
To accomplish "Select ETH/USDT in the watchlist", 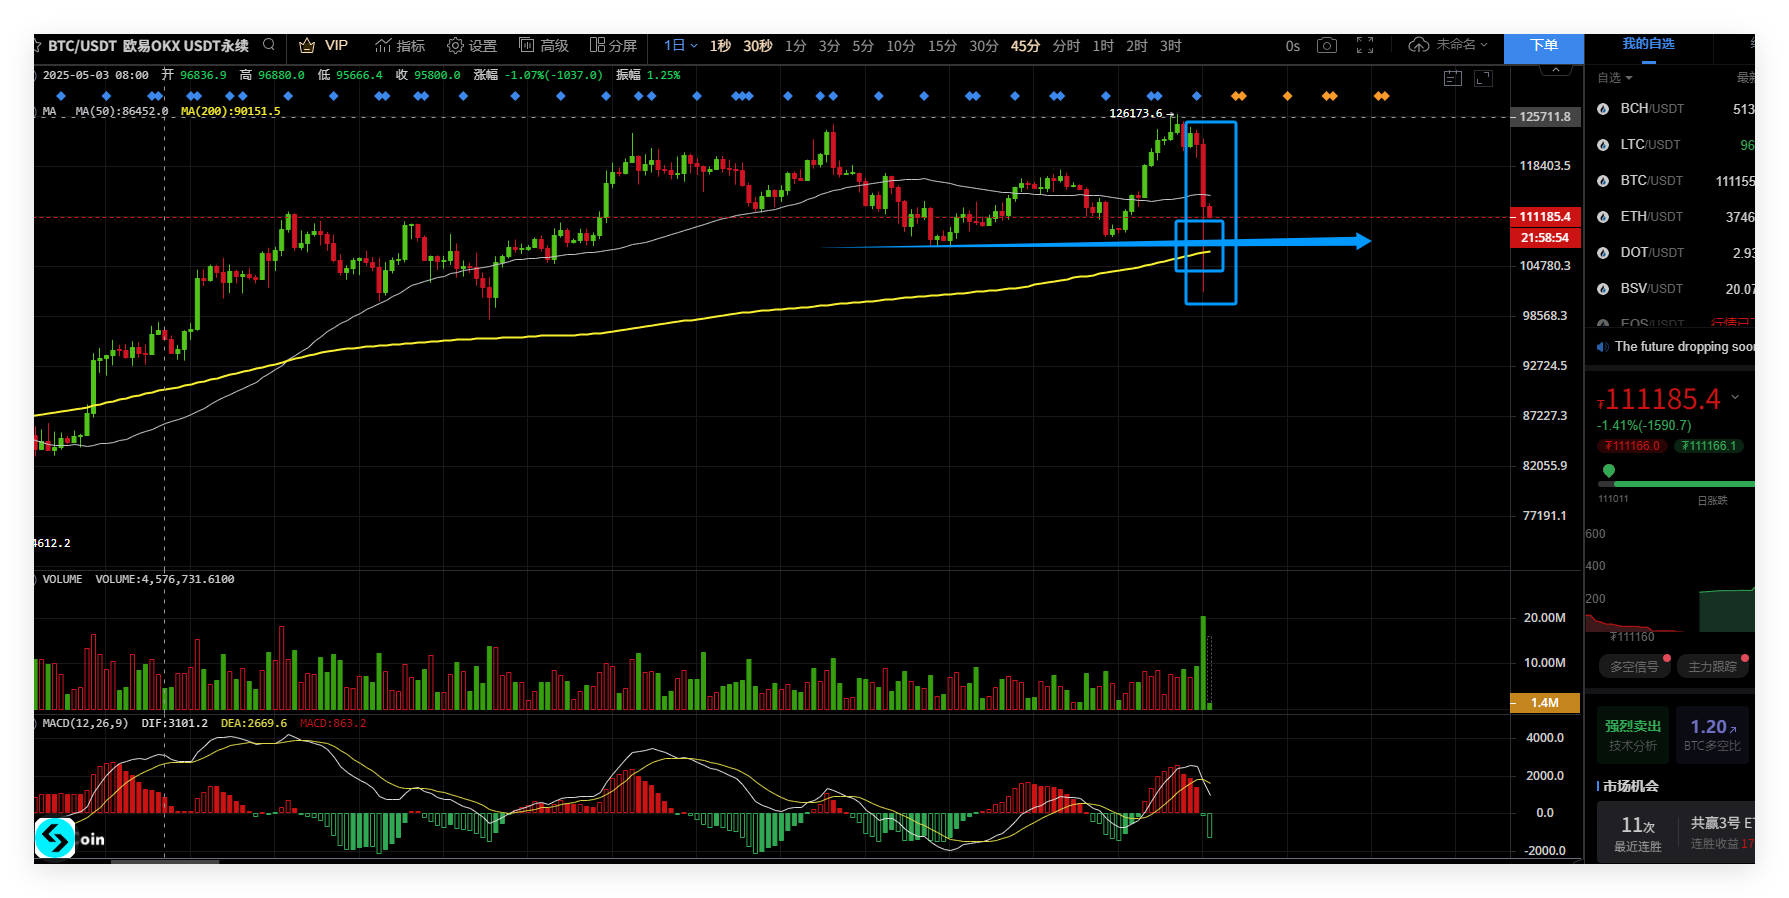I will point(1651,217).
